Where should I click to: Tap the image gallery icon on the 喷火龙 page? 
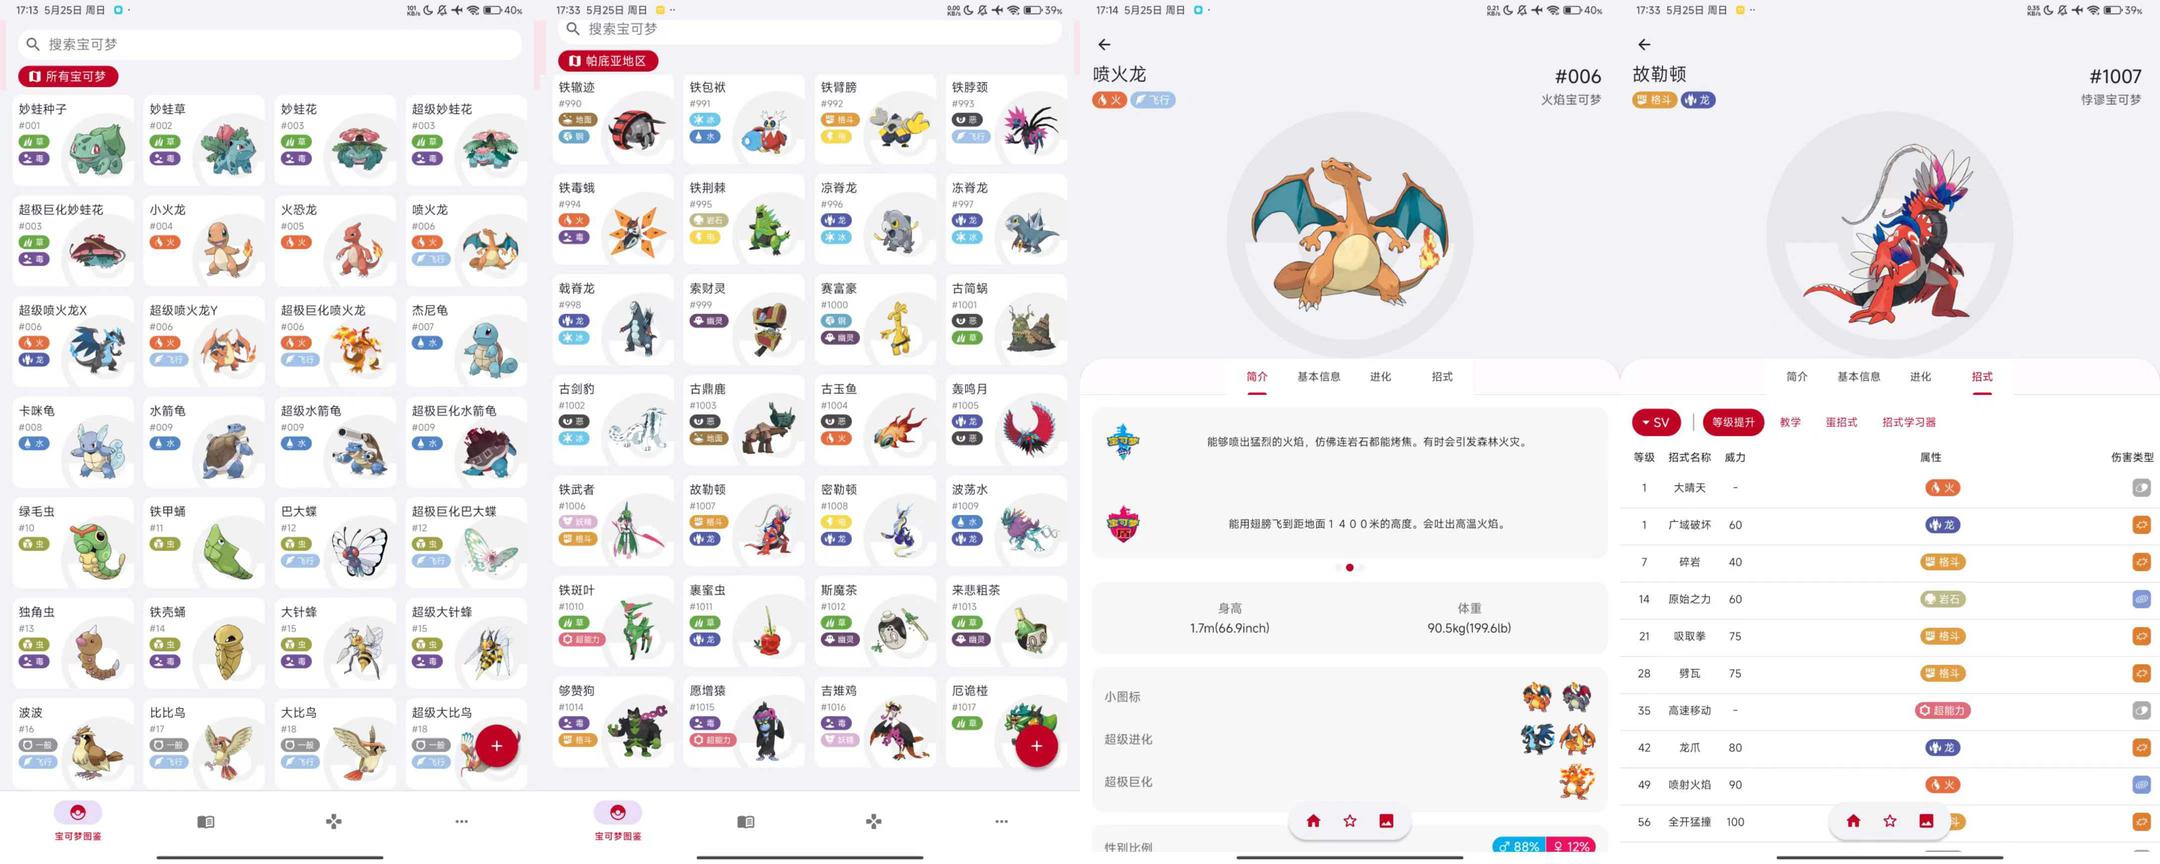coord(1386,821)
